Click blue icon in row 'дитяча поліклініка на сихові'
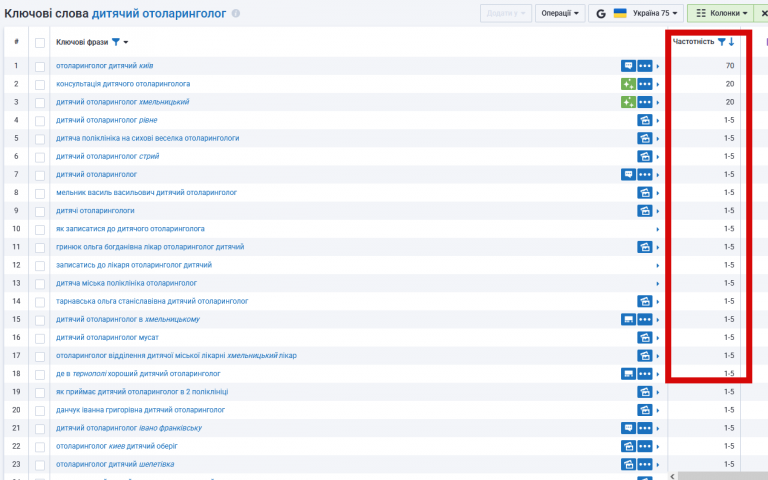 click(645, 138)
